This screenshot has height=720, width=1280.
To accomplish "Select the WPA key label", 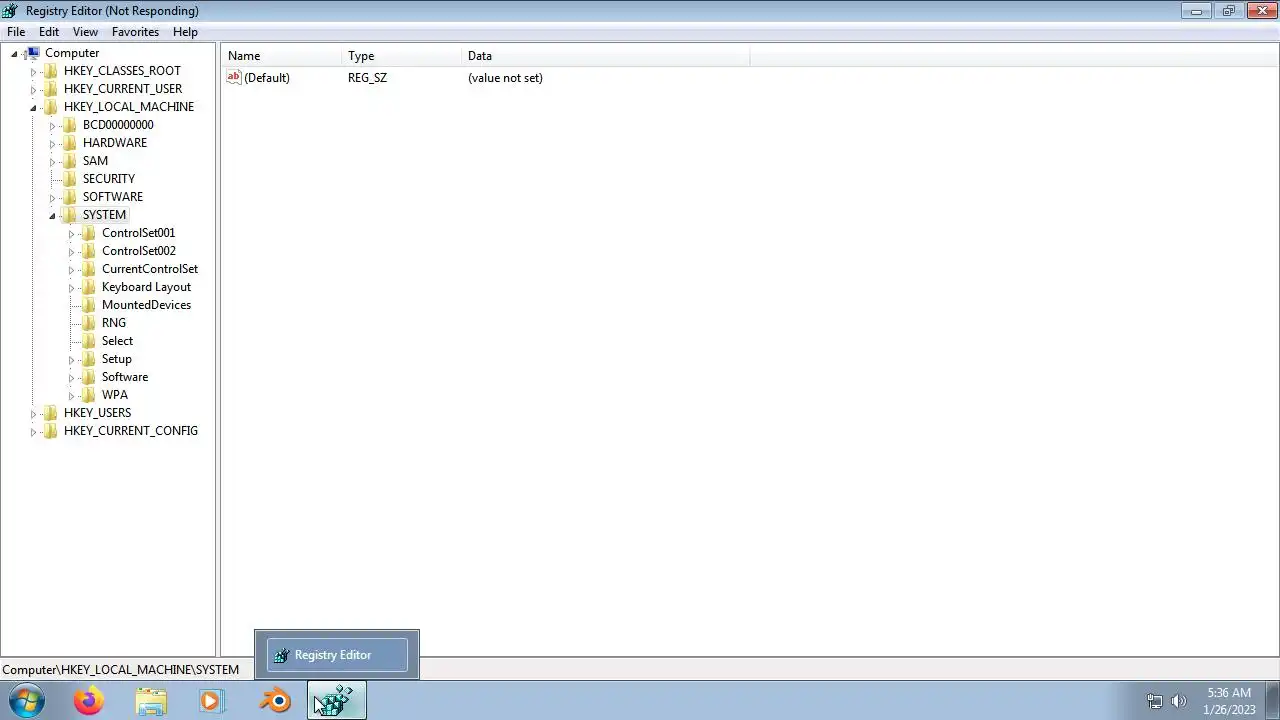I will tap(115, 395).
